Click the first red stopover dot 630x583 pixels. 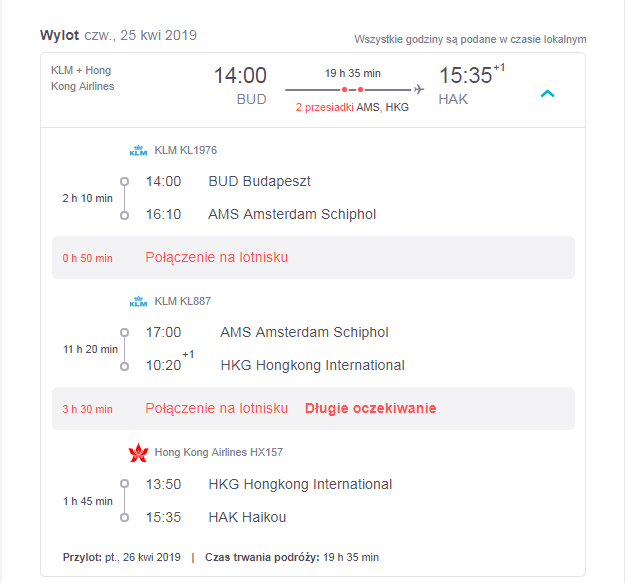click(x=344, y=89)
